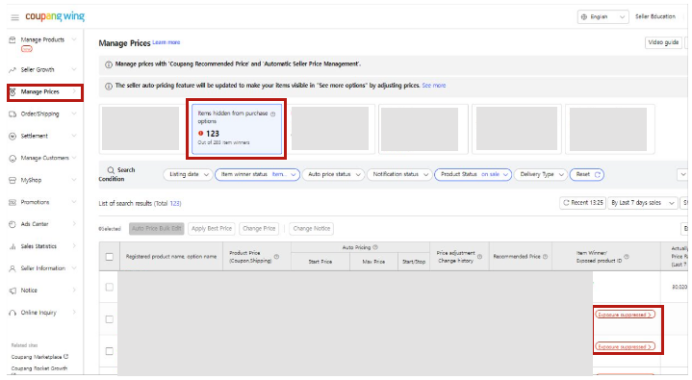Click the Promotions sidebar icon
Image resolution: width=692 pixels, height=380 pixels.
tap(12, 202)
